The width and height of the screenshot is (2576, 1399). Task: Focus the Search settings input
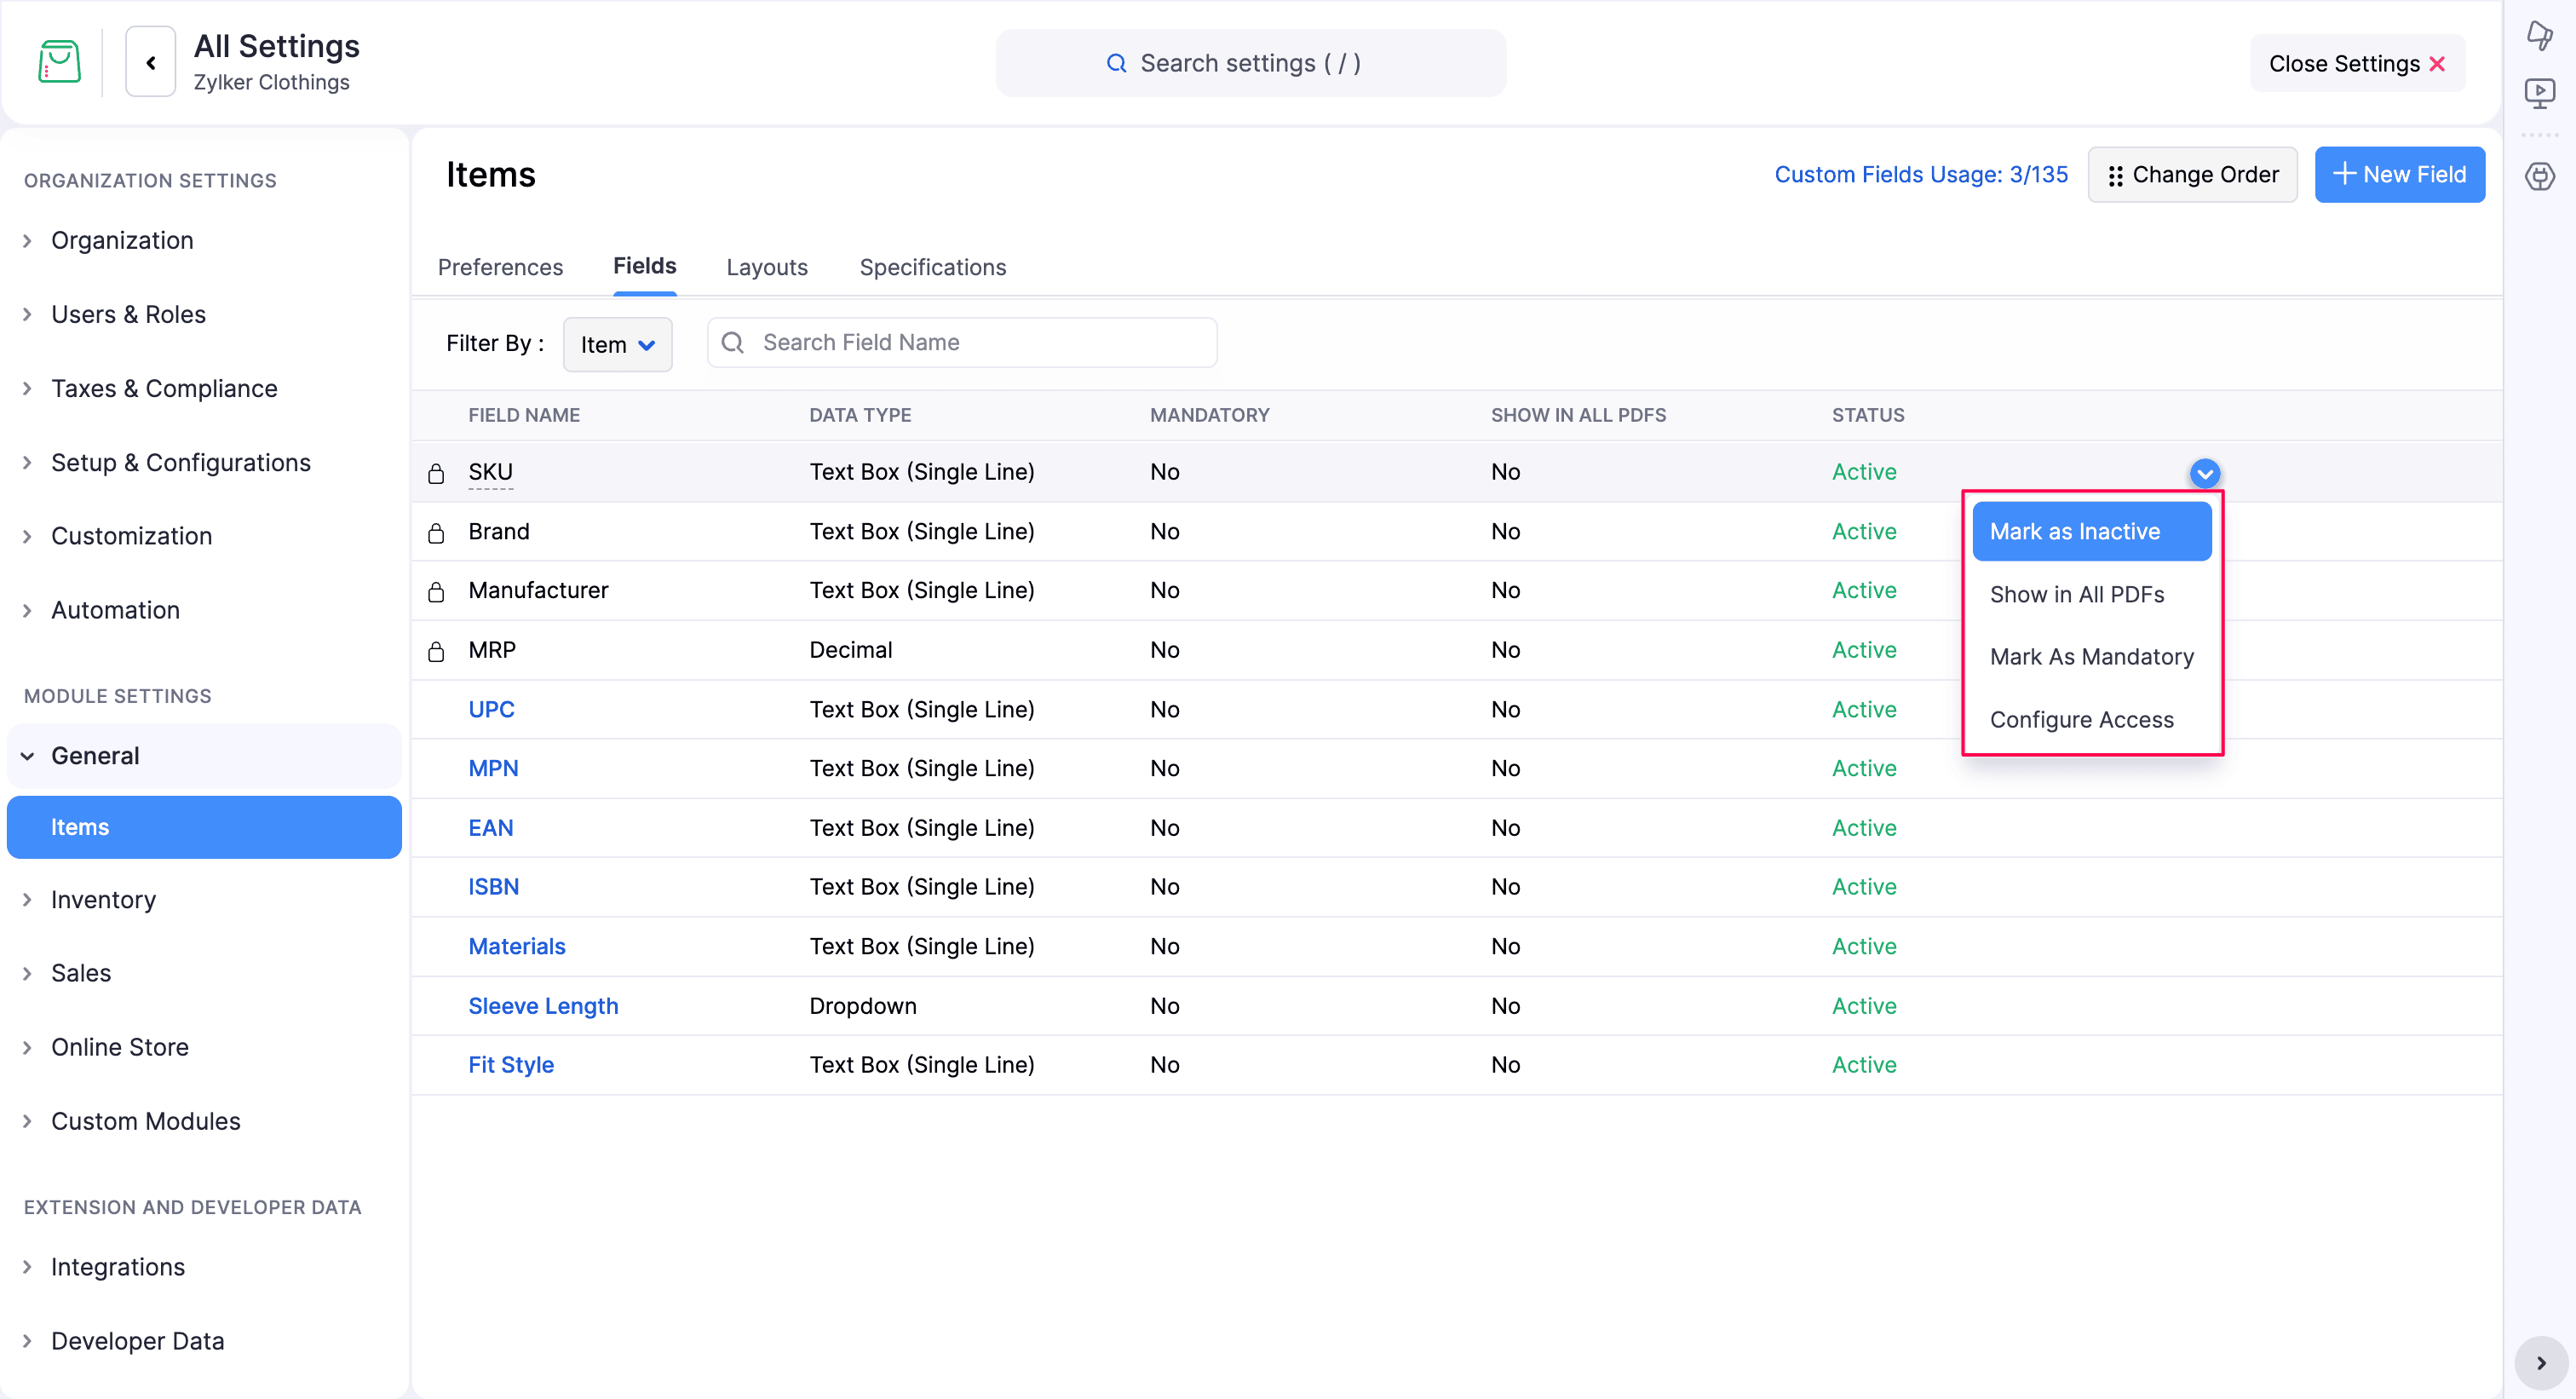point(1250,63)
